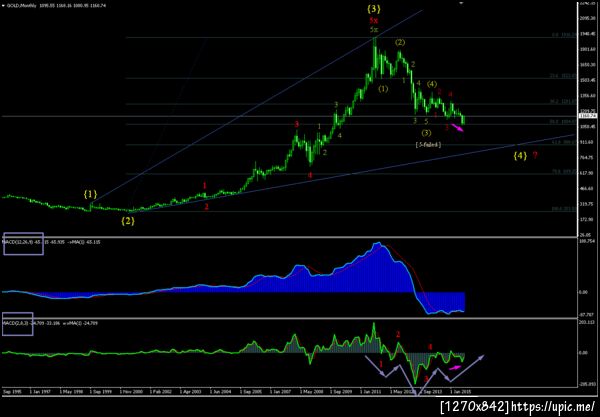Viewport: 600px width, 417px height.
Task: Click the 466.60 price axis label
Action: pos(588,188)
